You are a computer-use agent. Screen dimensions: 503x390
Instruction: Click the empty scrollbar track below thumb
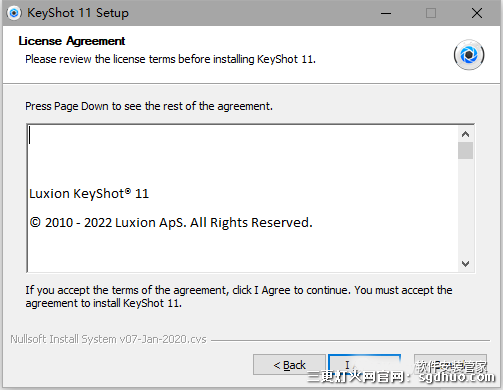(x=465, y=207)
